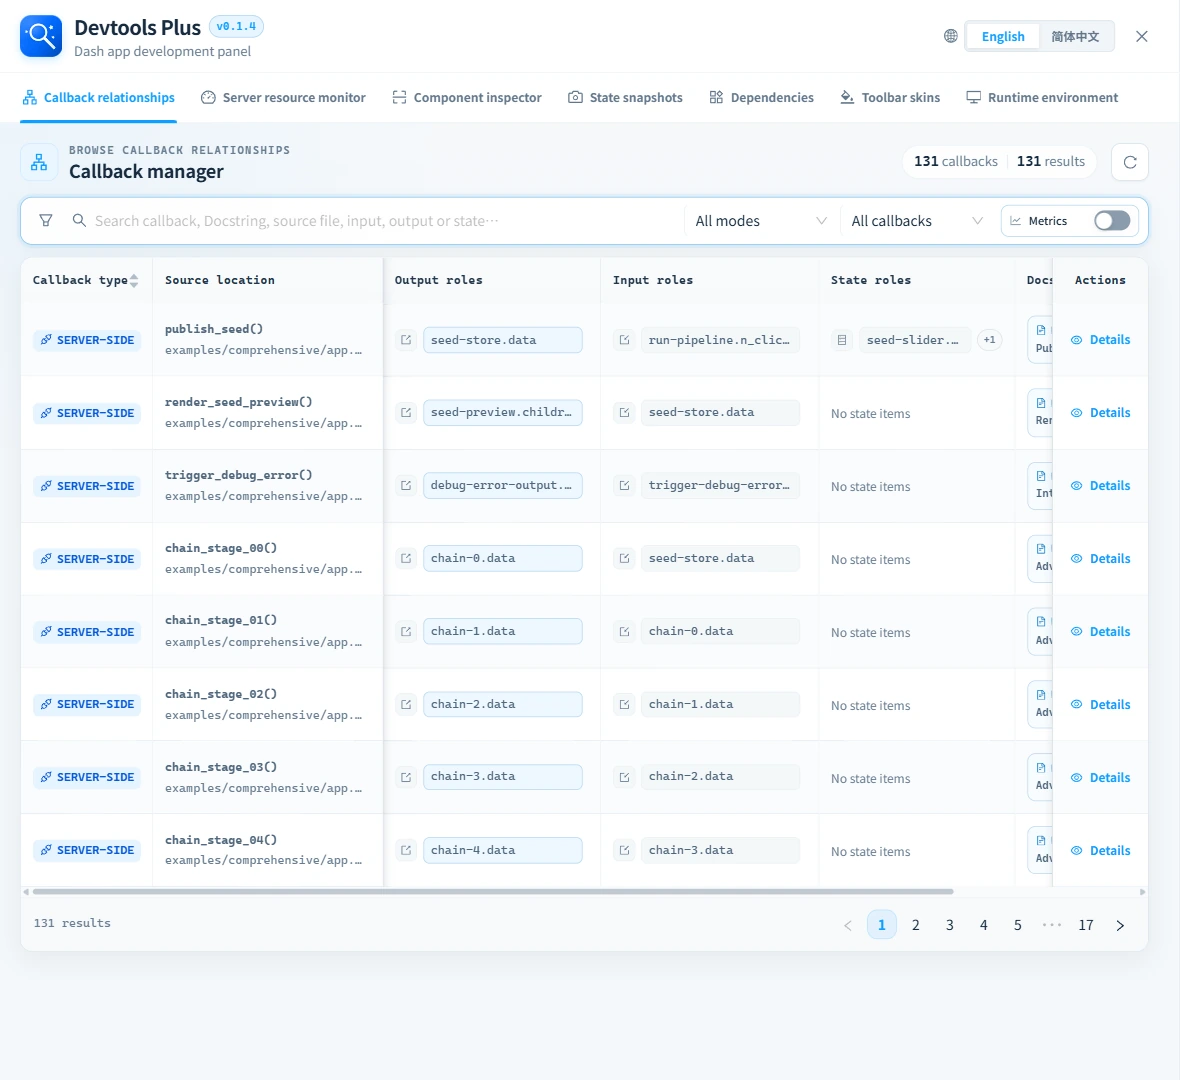Click docstring icon in chain_stage_00 row

click(1041, 549)
